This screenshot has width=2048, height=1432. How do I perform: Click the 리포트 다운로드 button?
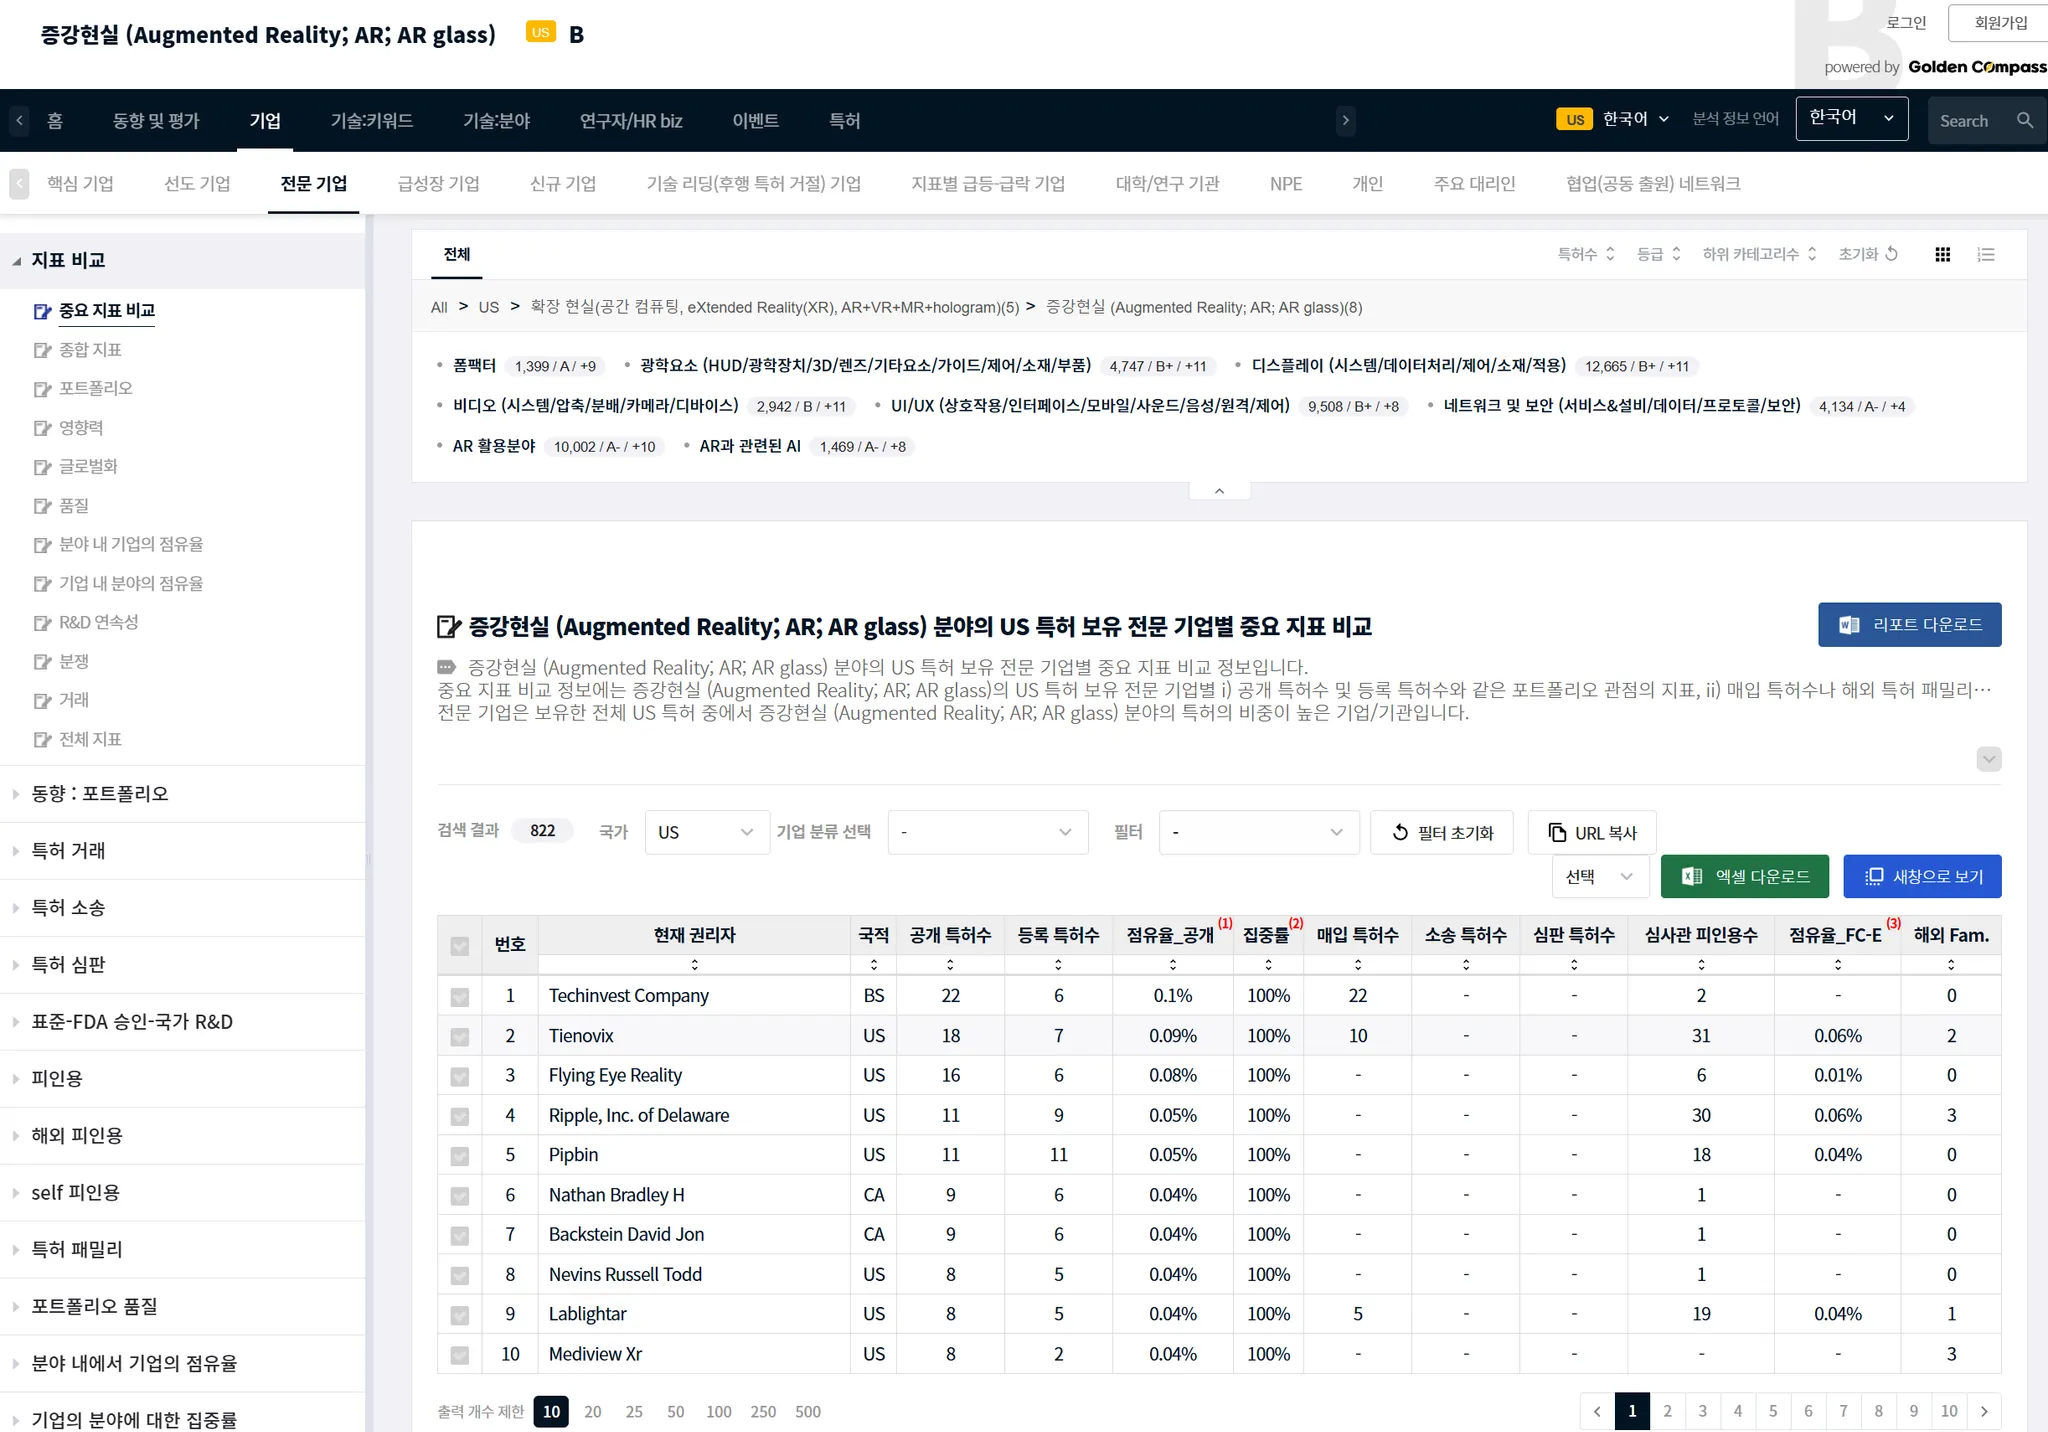coord(1909,624)
